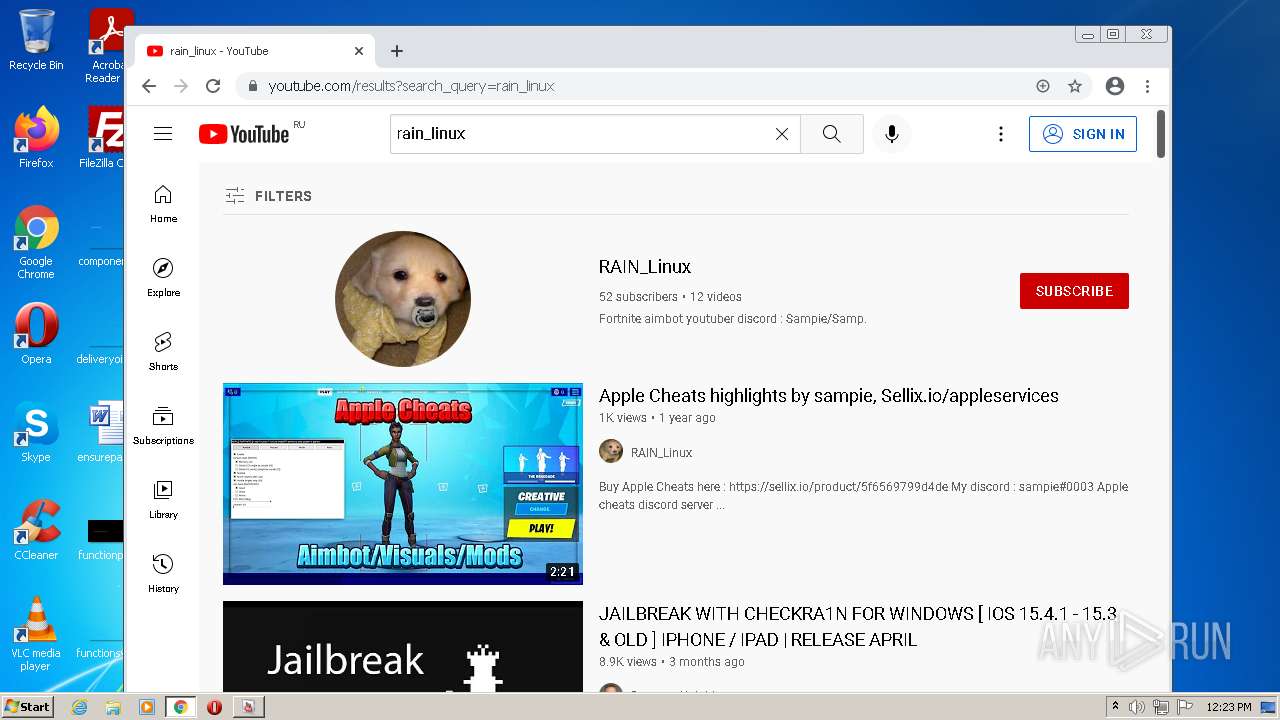The width and height of the screenshot is (1280, 720).
Task: Open the Windows Start menu
Action: 28,707
